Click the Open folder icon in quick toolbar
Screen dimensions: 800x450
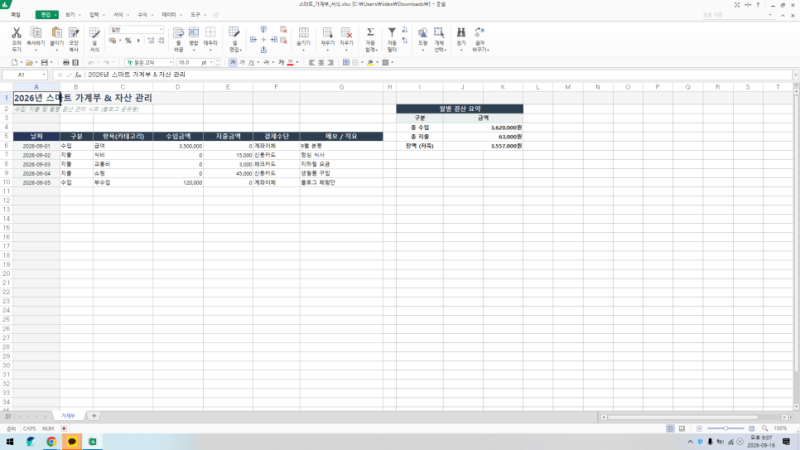pyautogui.click(x=30, y=62)
